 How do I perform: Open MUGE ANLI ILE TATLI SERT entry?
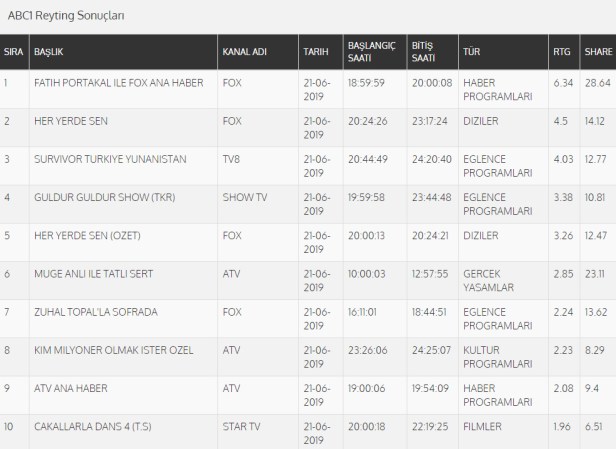click(x=101, y=273)
